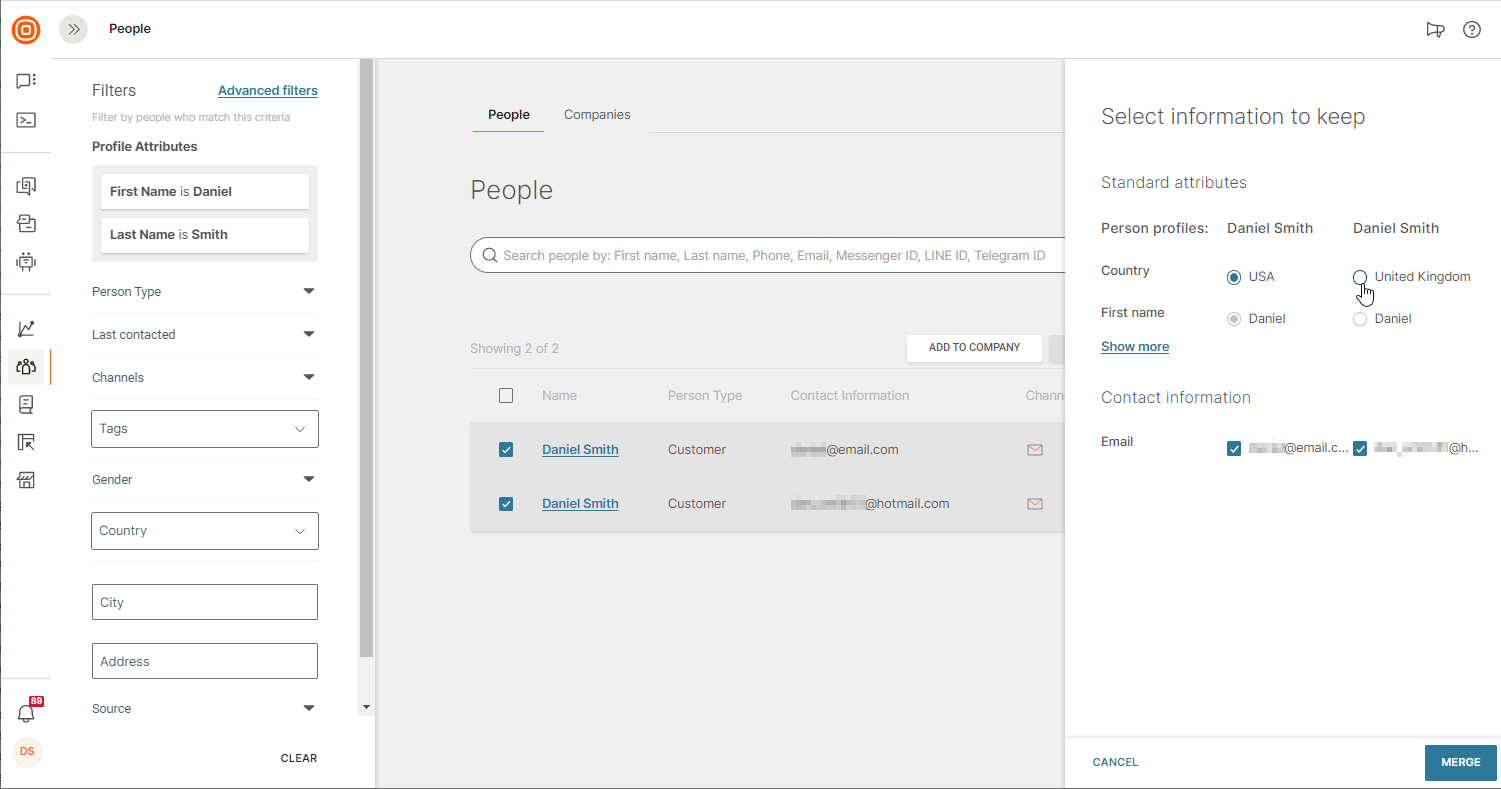Switch to the Companies tab
Viewport: 1501px width, 789px height.
pos(597,115)
